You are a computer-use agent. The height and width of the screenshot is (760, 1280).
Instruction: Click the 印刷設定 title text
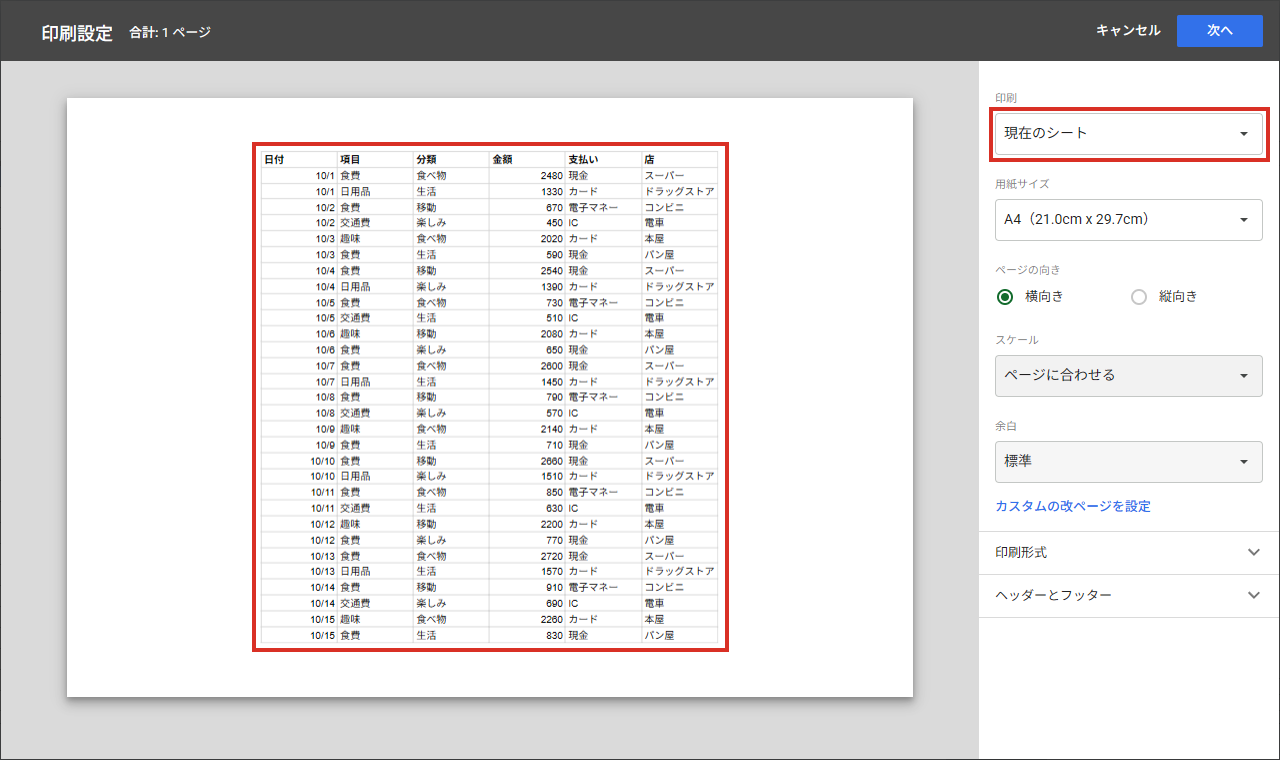click(77, 32)
